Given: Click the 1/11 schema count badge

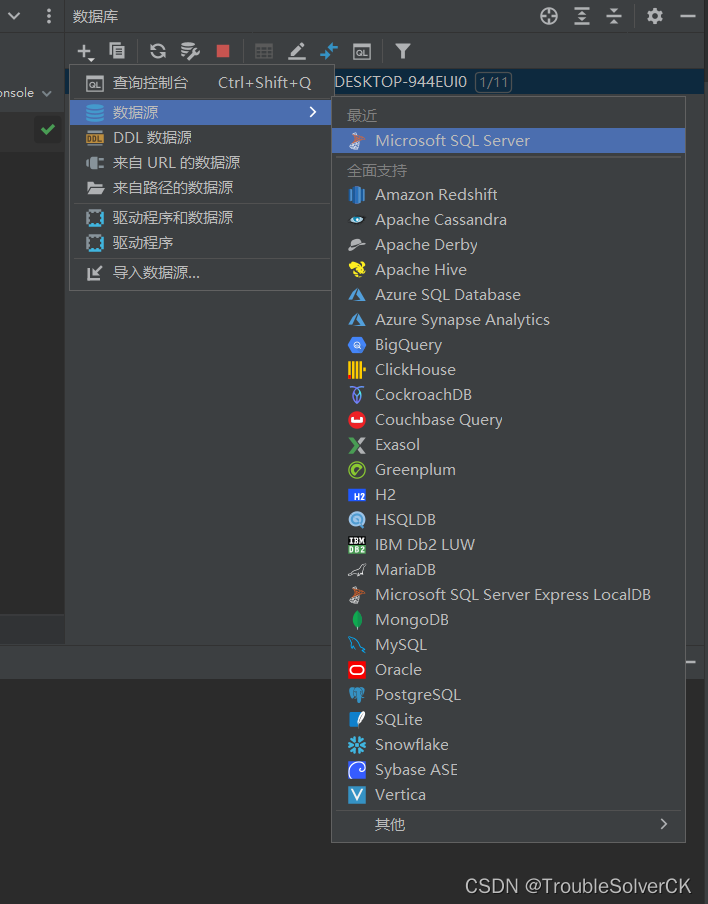Looking at the screenshot, I should [494, 82].
